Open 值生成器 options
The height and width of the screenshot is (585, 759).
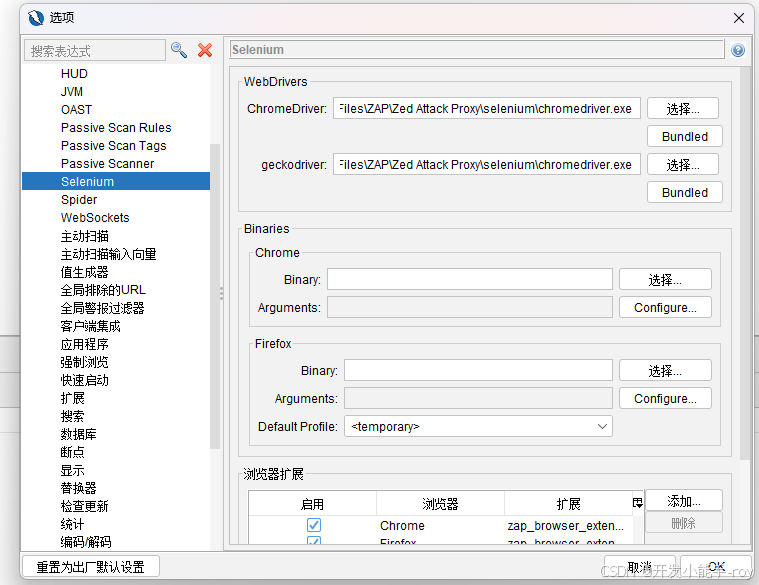click(x=85, y=272)
